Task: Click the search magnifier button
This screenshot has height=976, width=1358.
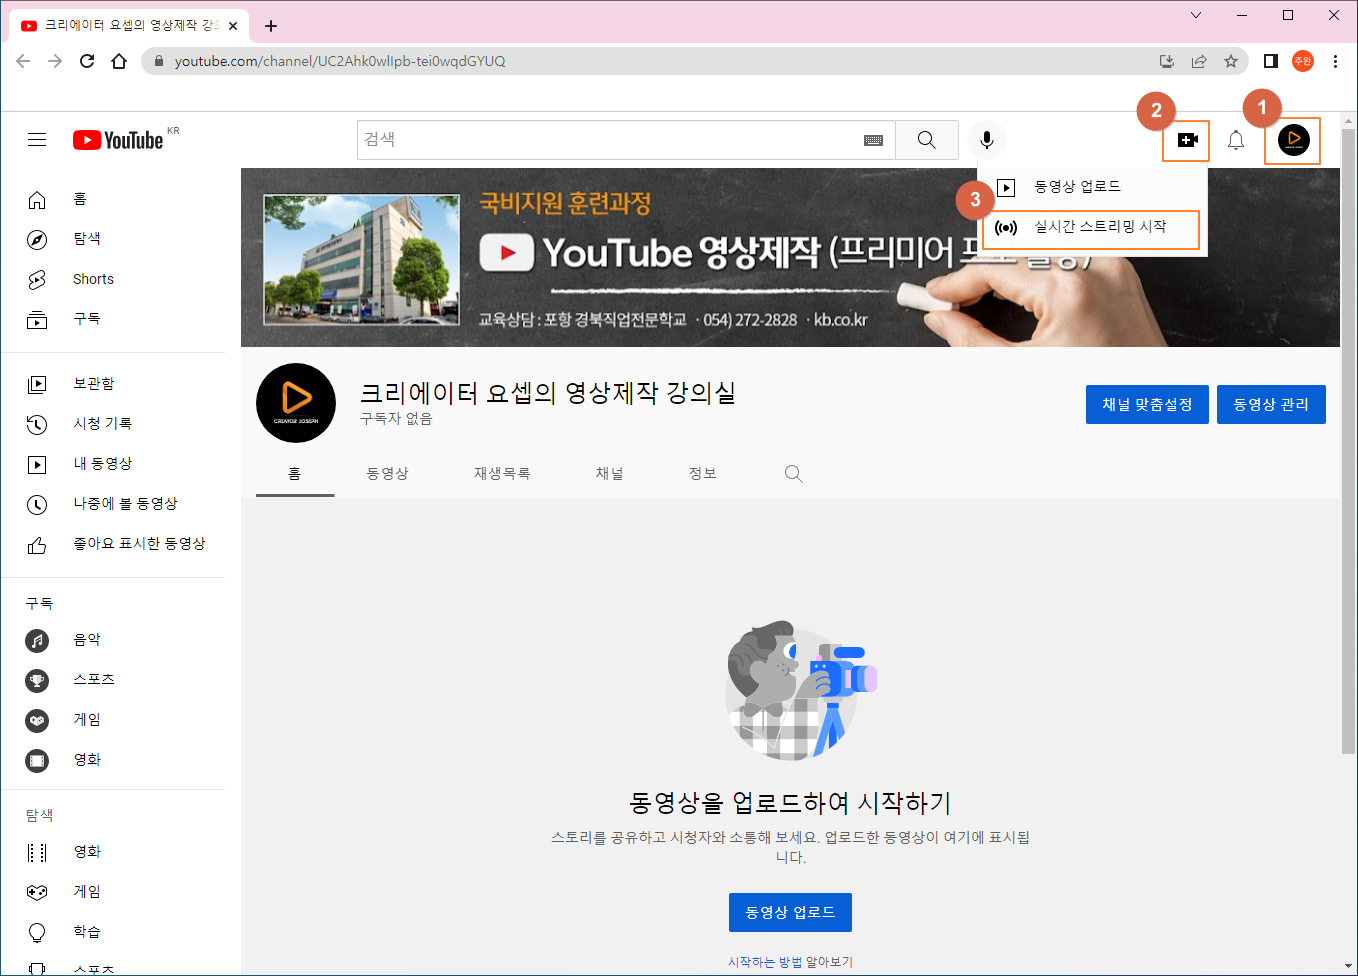Action: click(927, 140)
